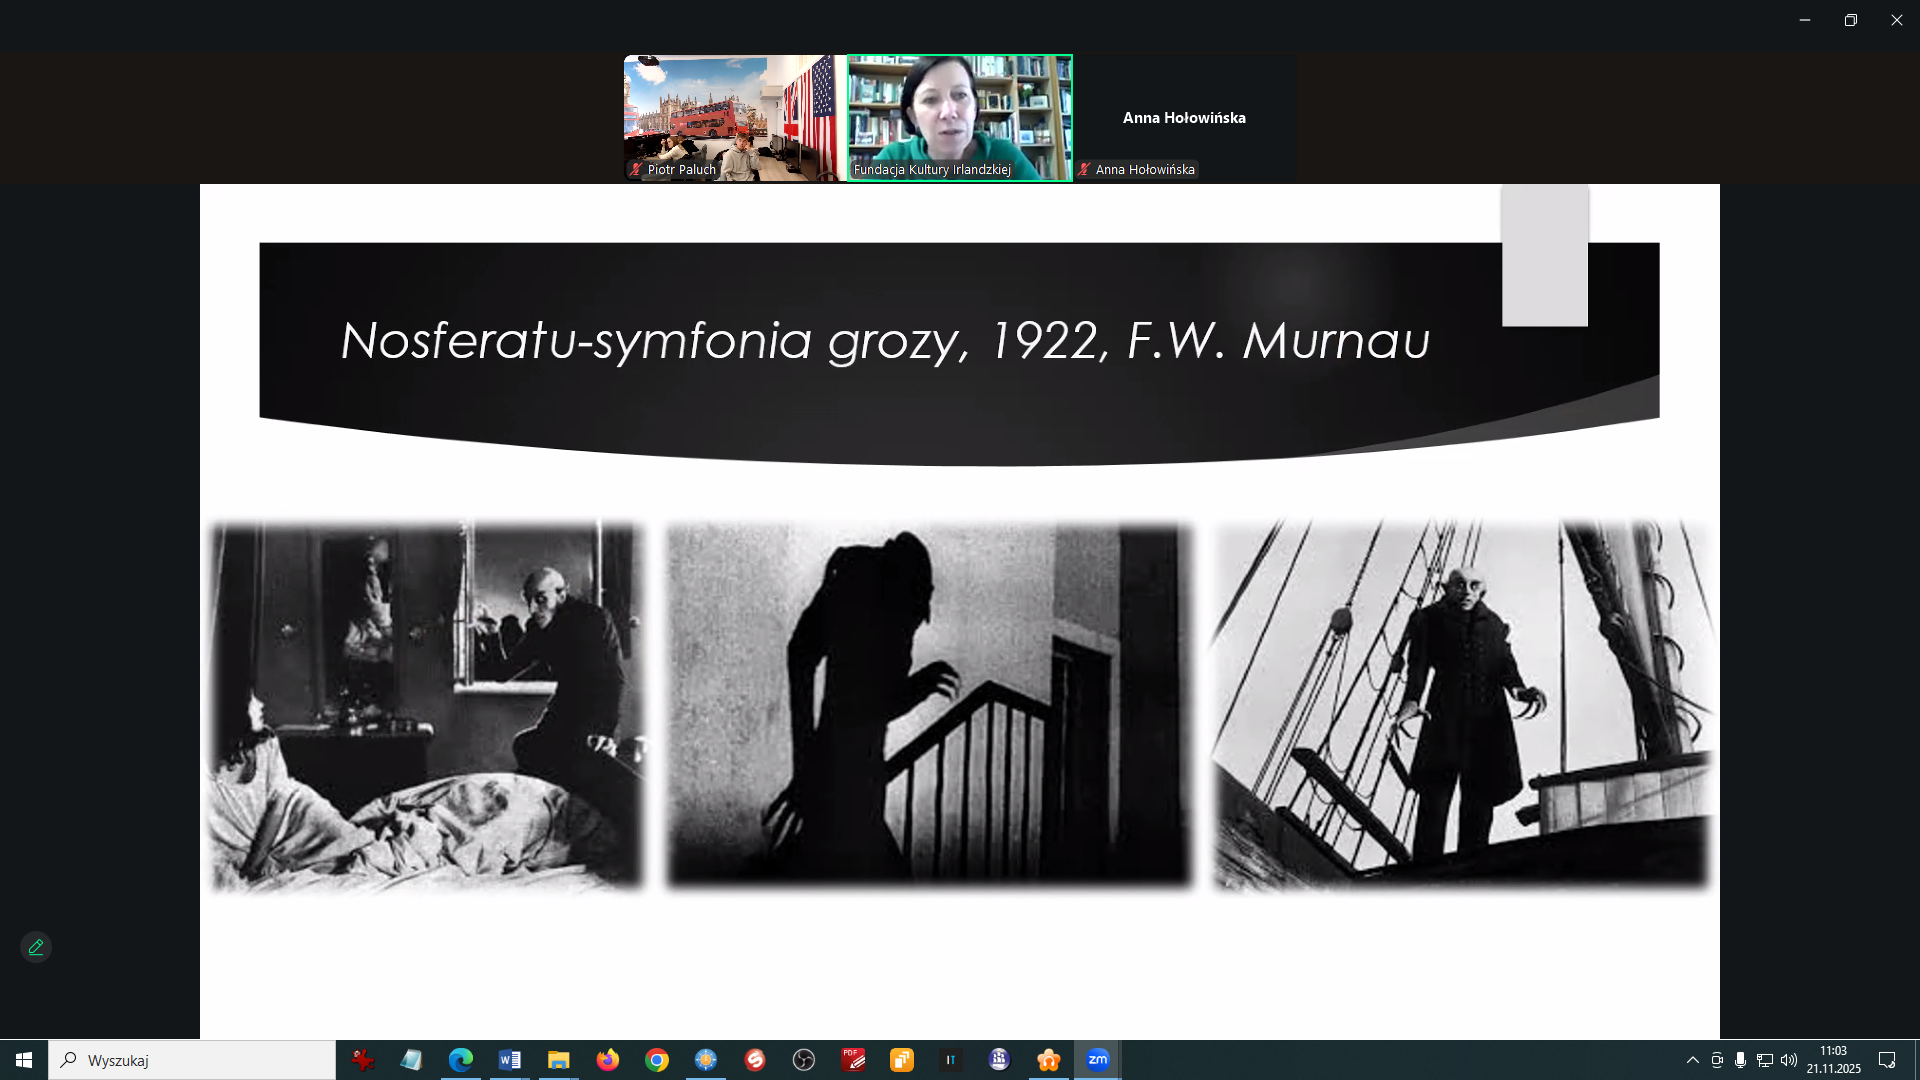Open File Explorer from the taskbar
Image resolution: width=1920 pixels, height=1080 pixels.
point(559,1060)
